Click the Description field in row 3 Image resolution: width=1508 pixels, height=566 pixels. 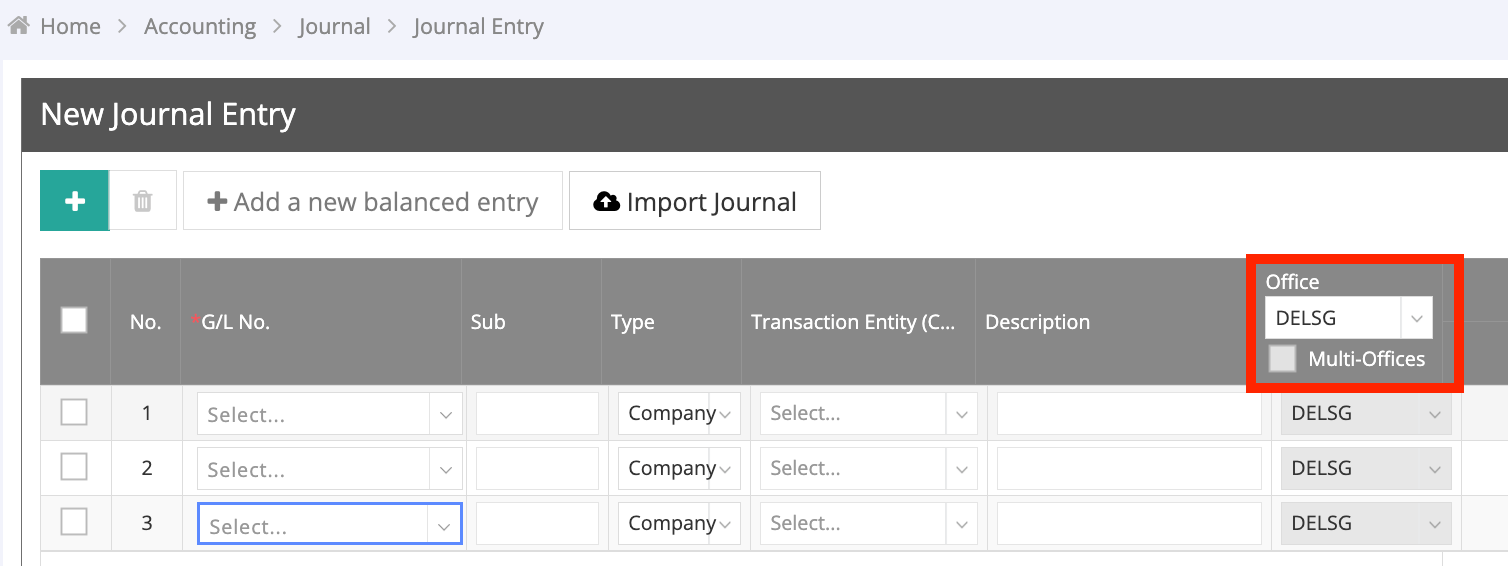1129,523
